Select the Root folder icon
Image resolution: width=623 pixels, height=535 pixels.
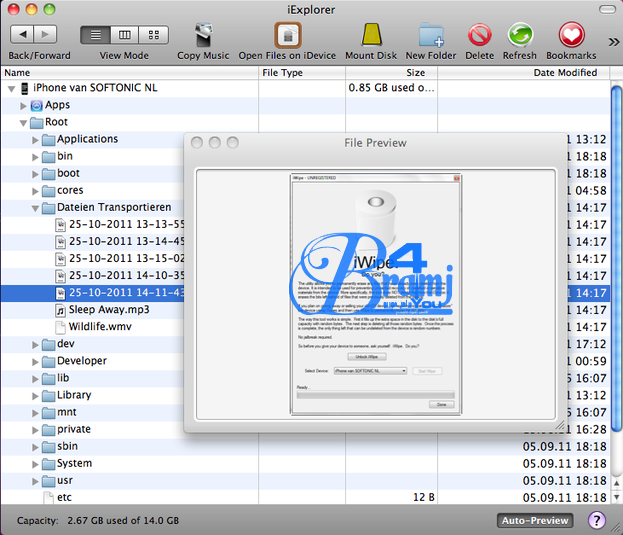coord(37,122)
